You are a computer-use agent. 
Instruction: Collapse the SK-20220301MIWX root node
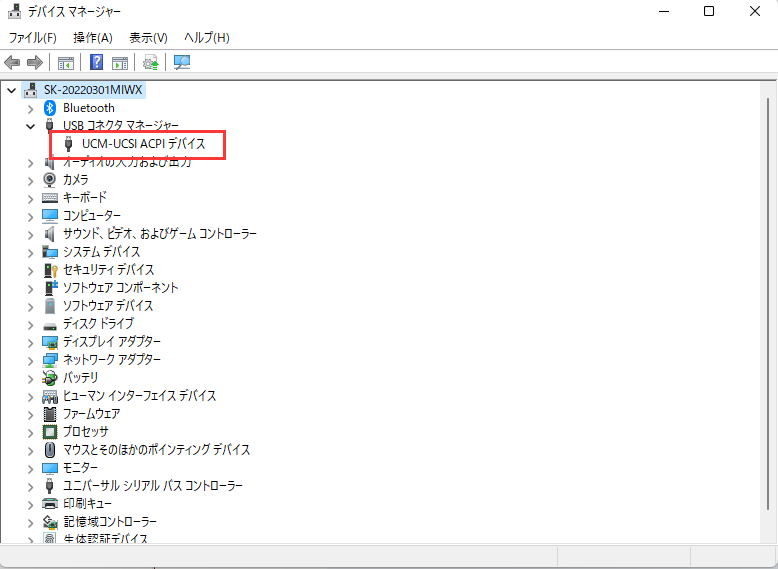click(x=11, y=90)
